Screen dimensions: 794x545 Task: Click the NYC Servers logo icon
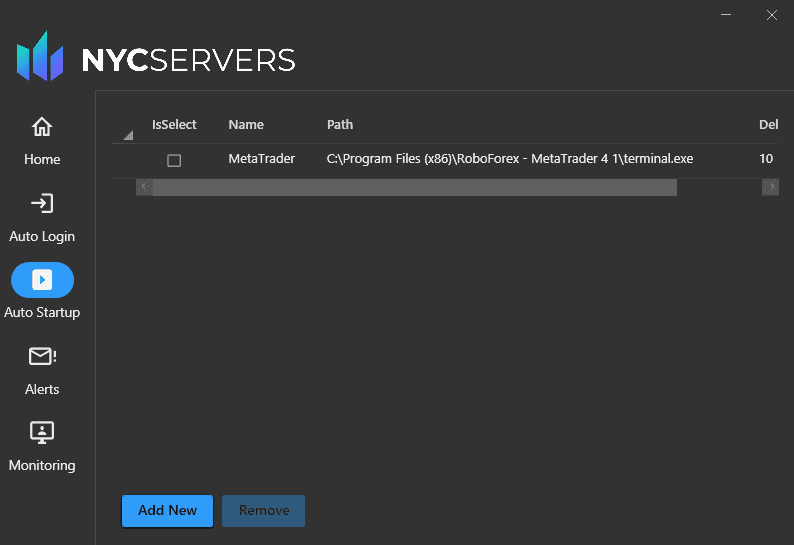click(40, 57)
